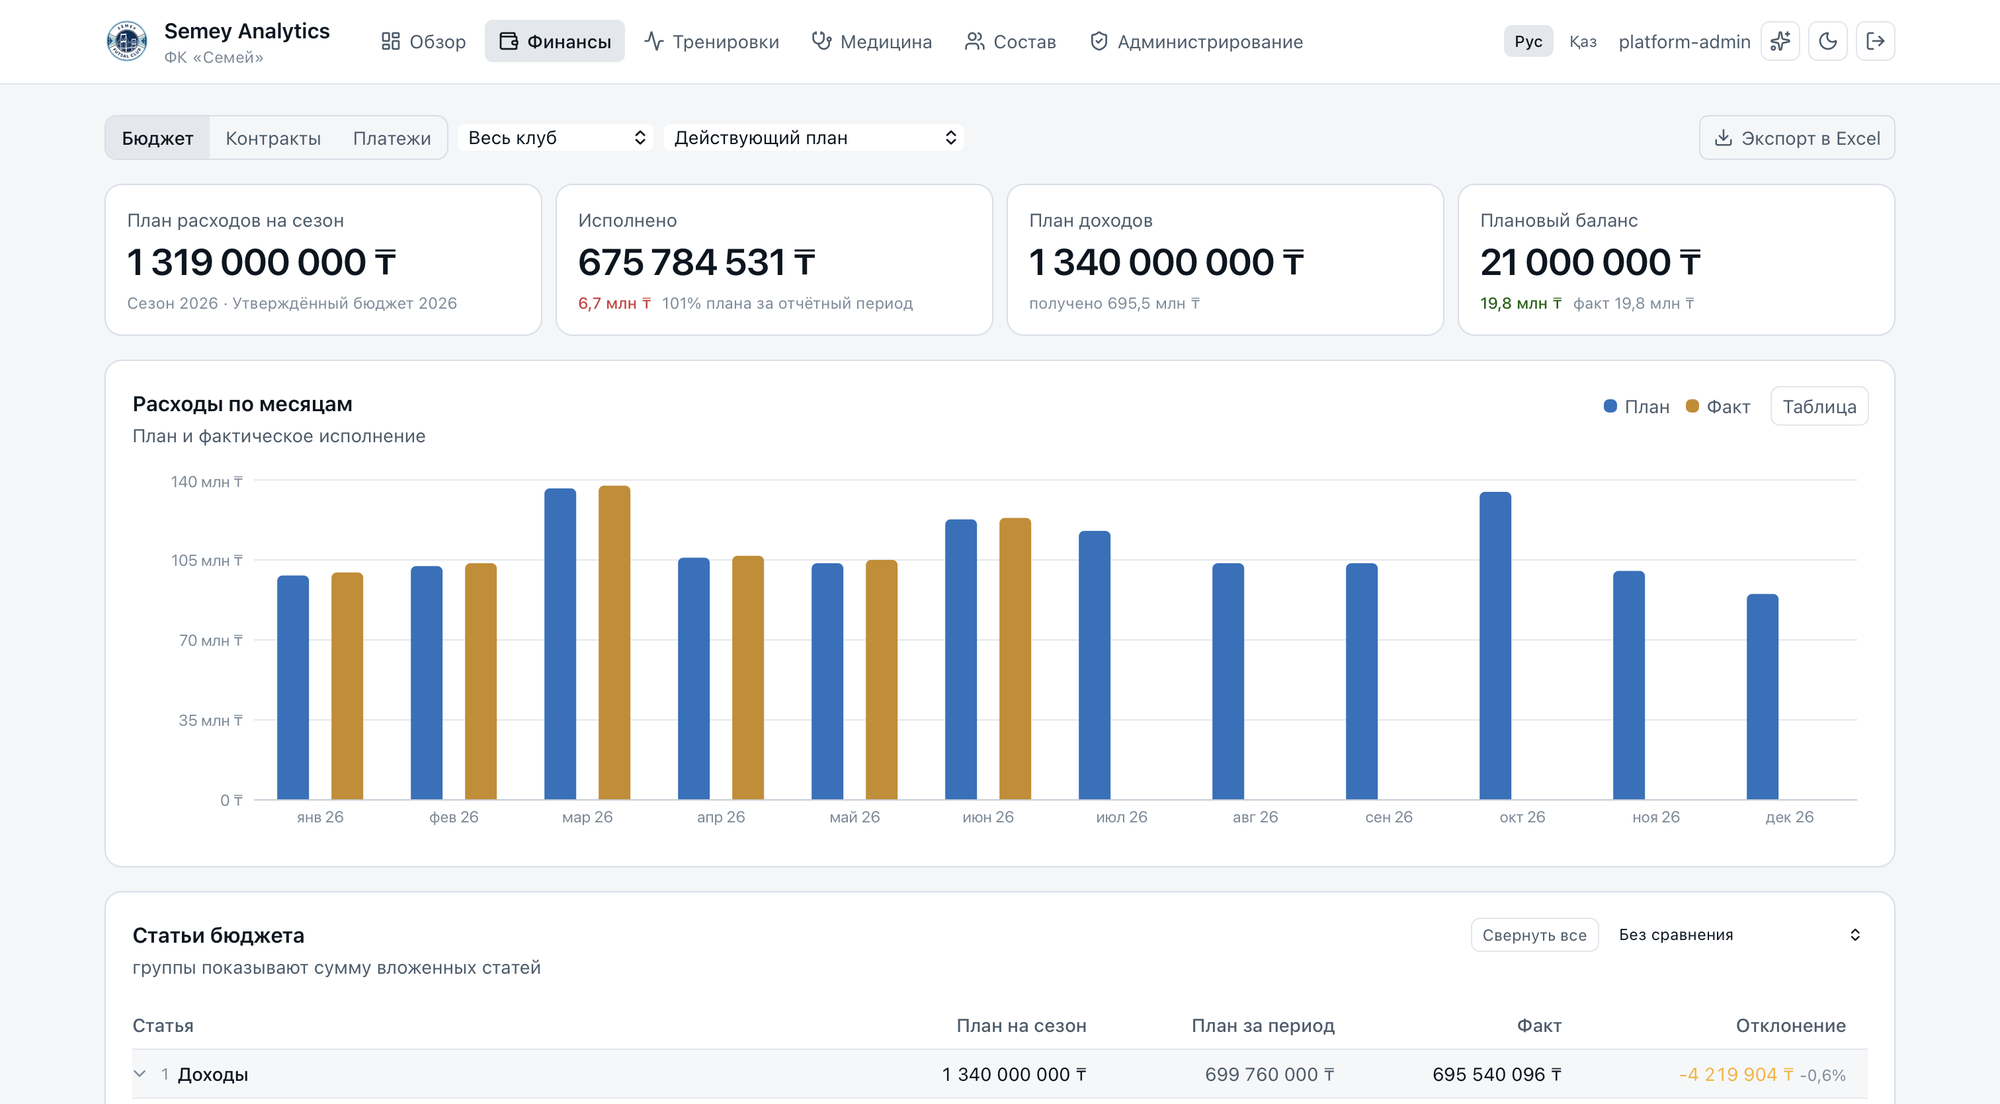Toggle the Факт legend series
The image size is (2000, 1104).
(x=1718, y=406)
